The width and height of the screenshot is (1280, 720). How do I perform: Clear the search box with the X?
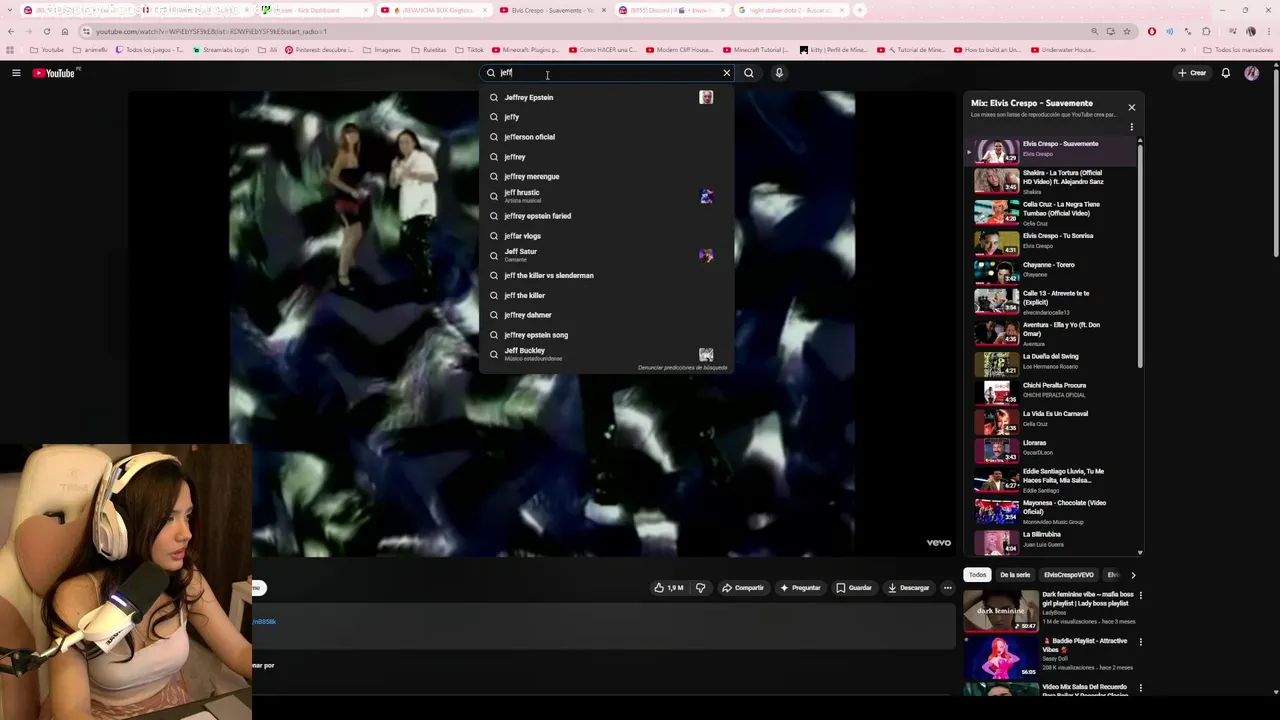coord(727,73)
